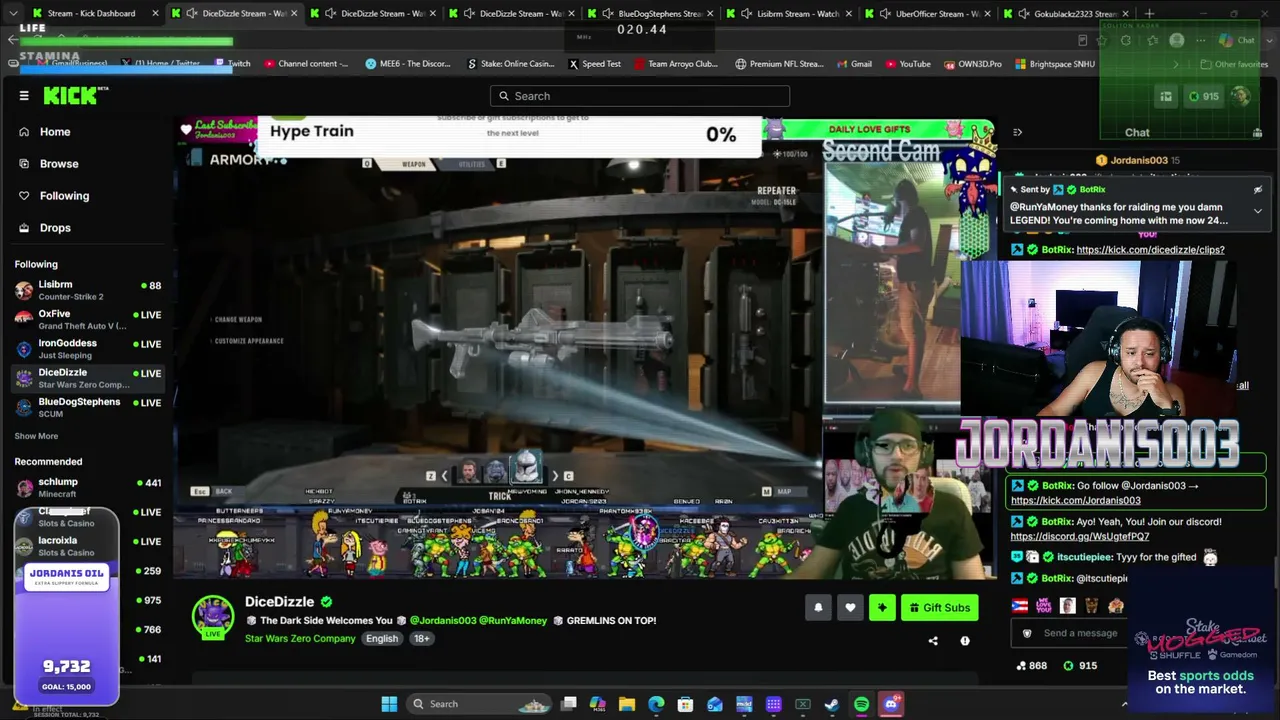Image resolution: width=1280 pixels, height=720 pixels.
Task: Open Team Arroyo Club bookmark
Action: (676, 64)
